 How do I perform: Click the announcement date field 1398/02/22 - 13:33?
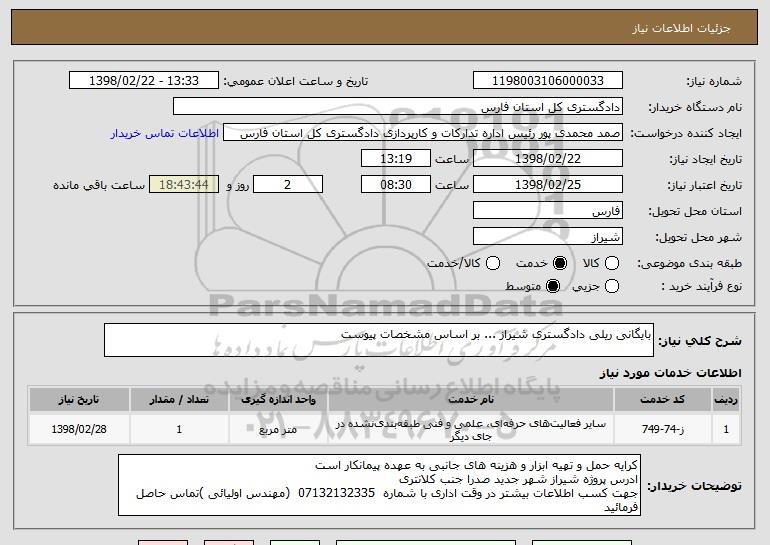point(144,81)
